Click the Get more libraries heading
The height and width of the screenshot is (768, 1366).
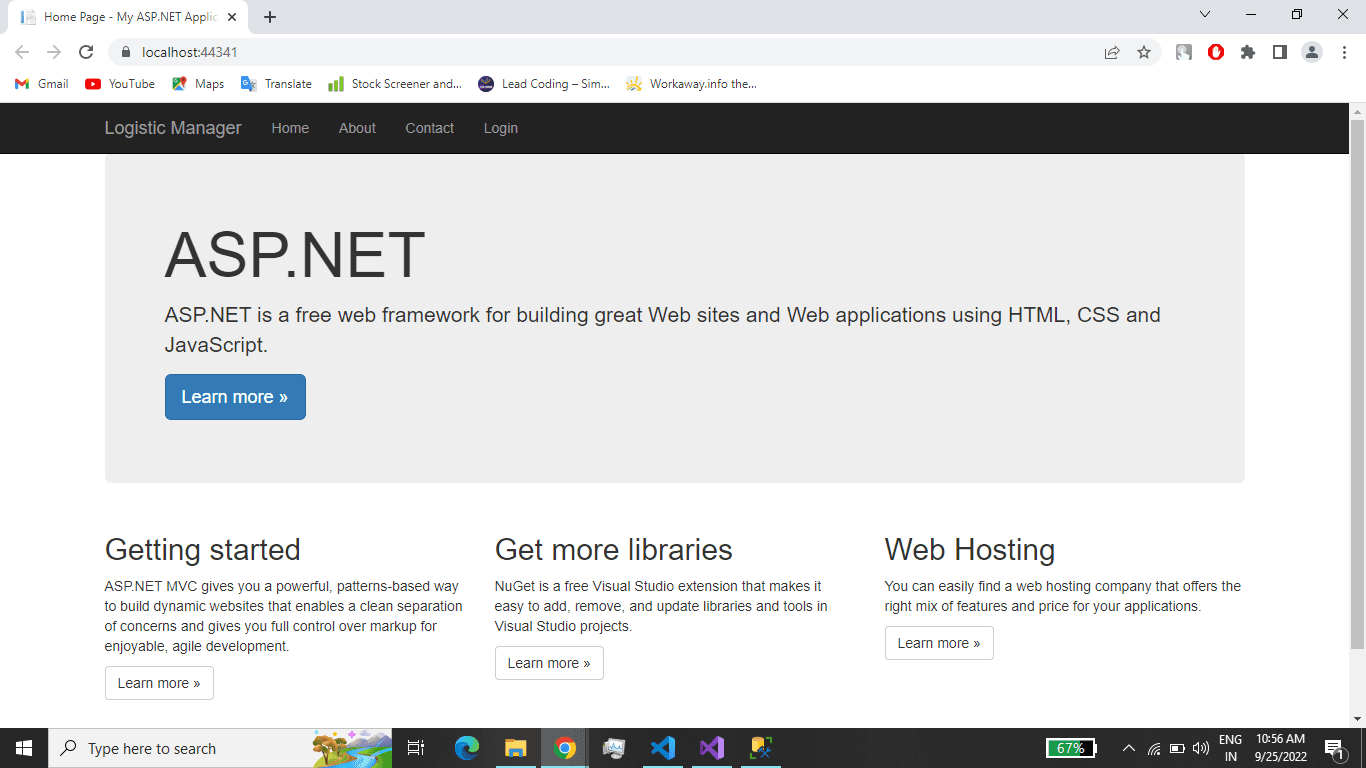point(614,550)
